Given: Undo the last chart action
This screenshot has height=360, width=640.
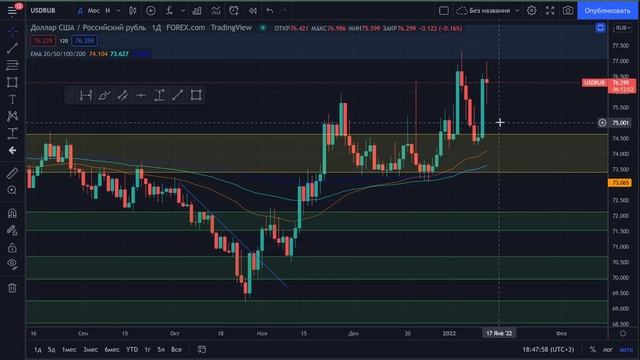Looking at the screenshot, I should (x=269, y=11).
